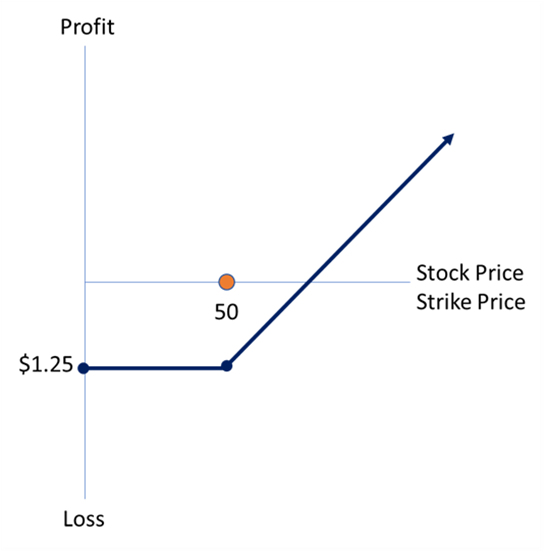Select the Loss axis label
This screenshot has height=551, width=544.
(x=84, y=519)
